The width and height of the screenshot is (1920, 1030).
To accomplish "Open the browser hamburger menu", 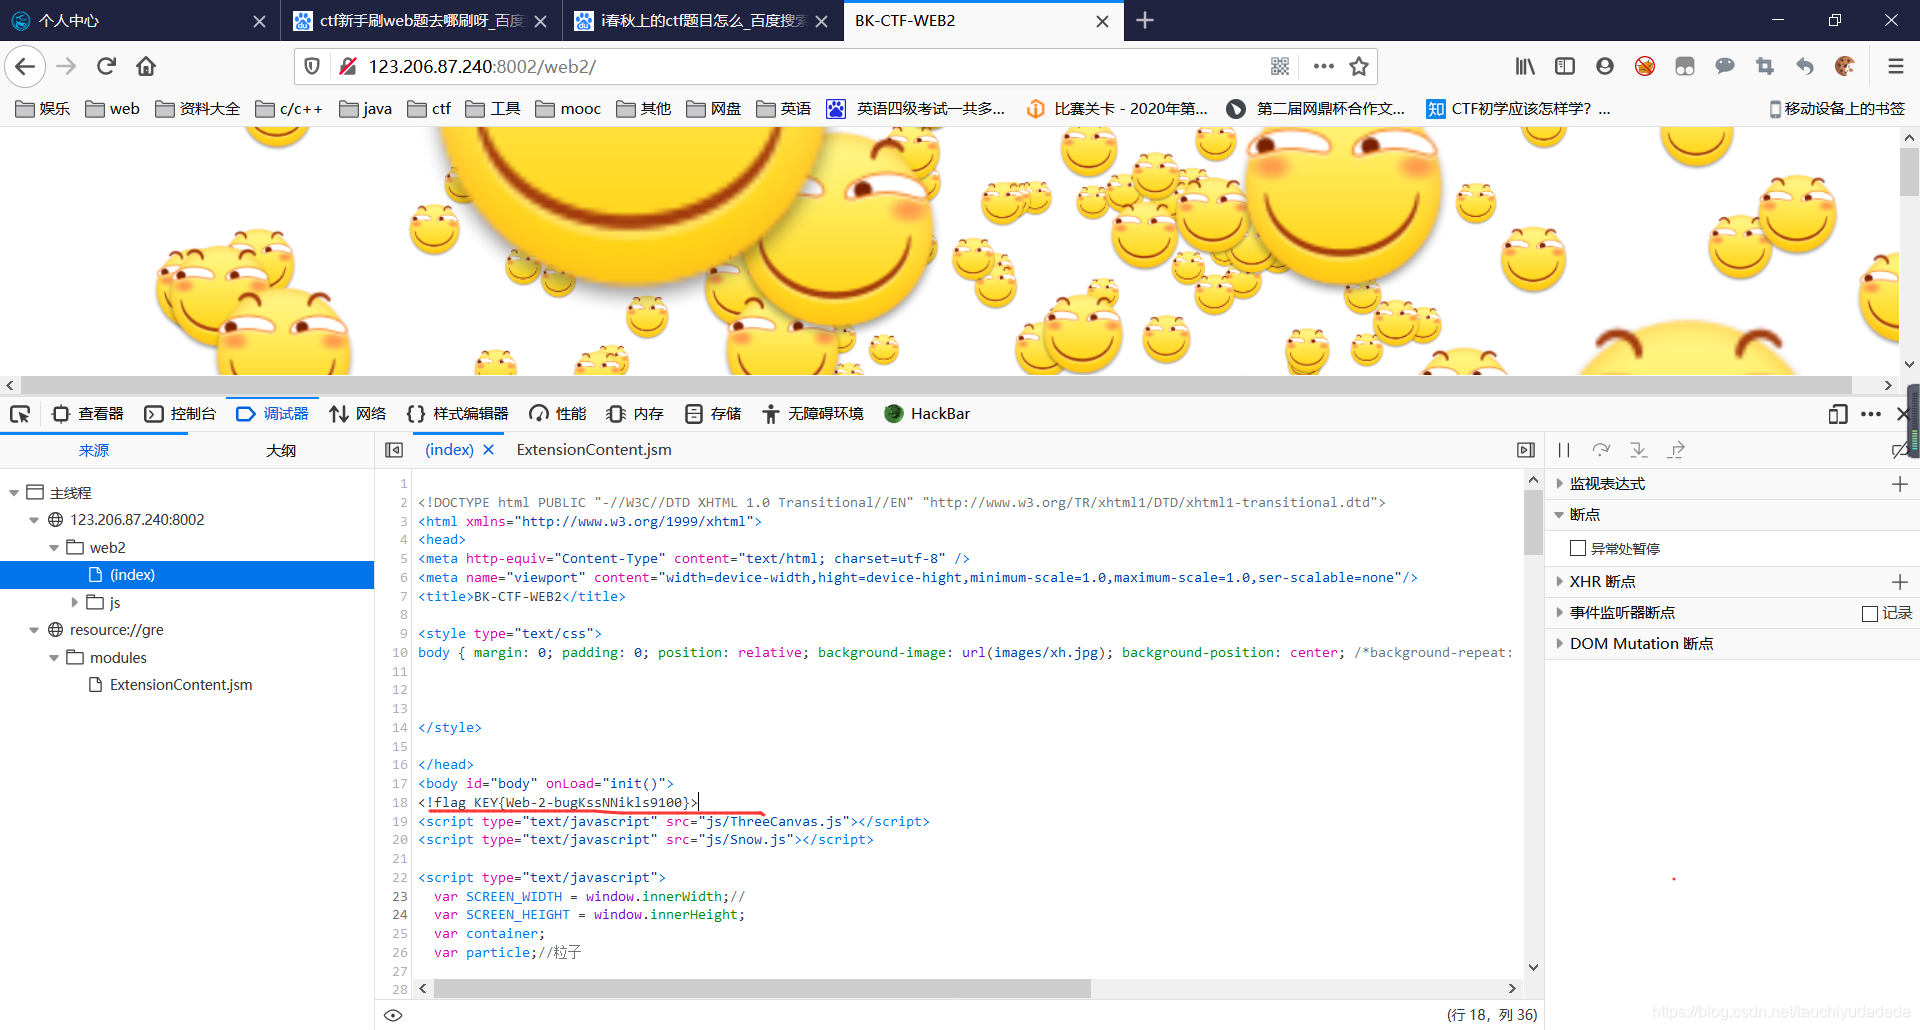I will [x=1895, y=66].
